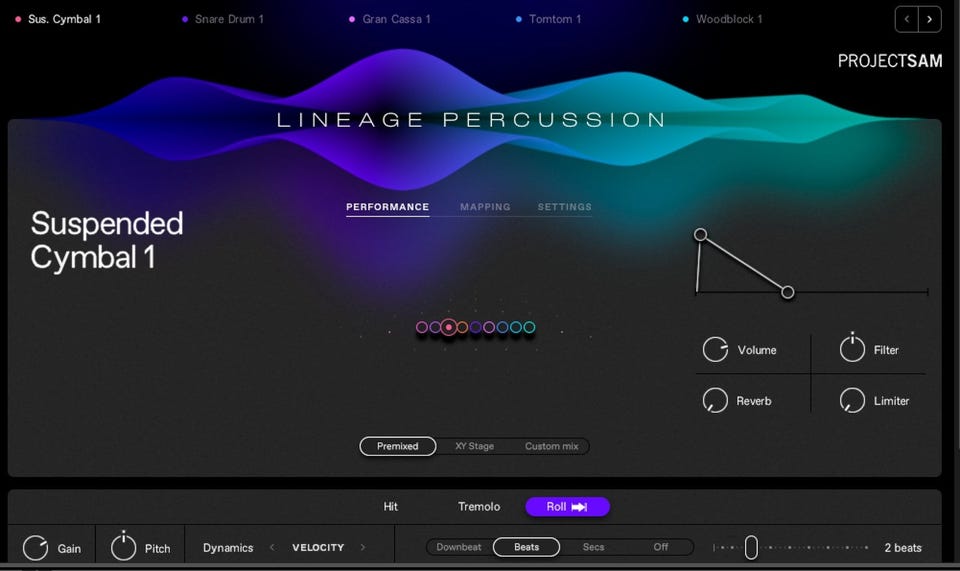
Task: Select the Tremolo articulation
Action: [479, 507]
